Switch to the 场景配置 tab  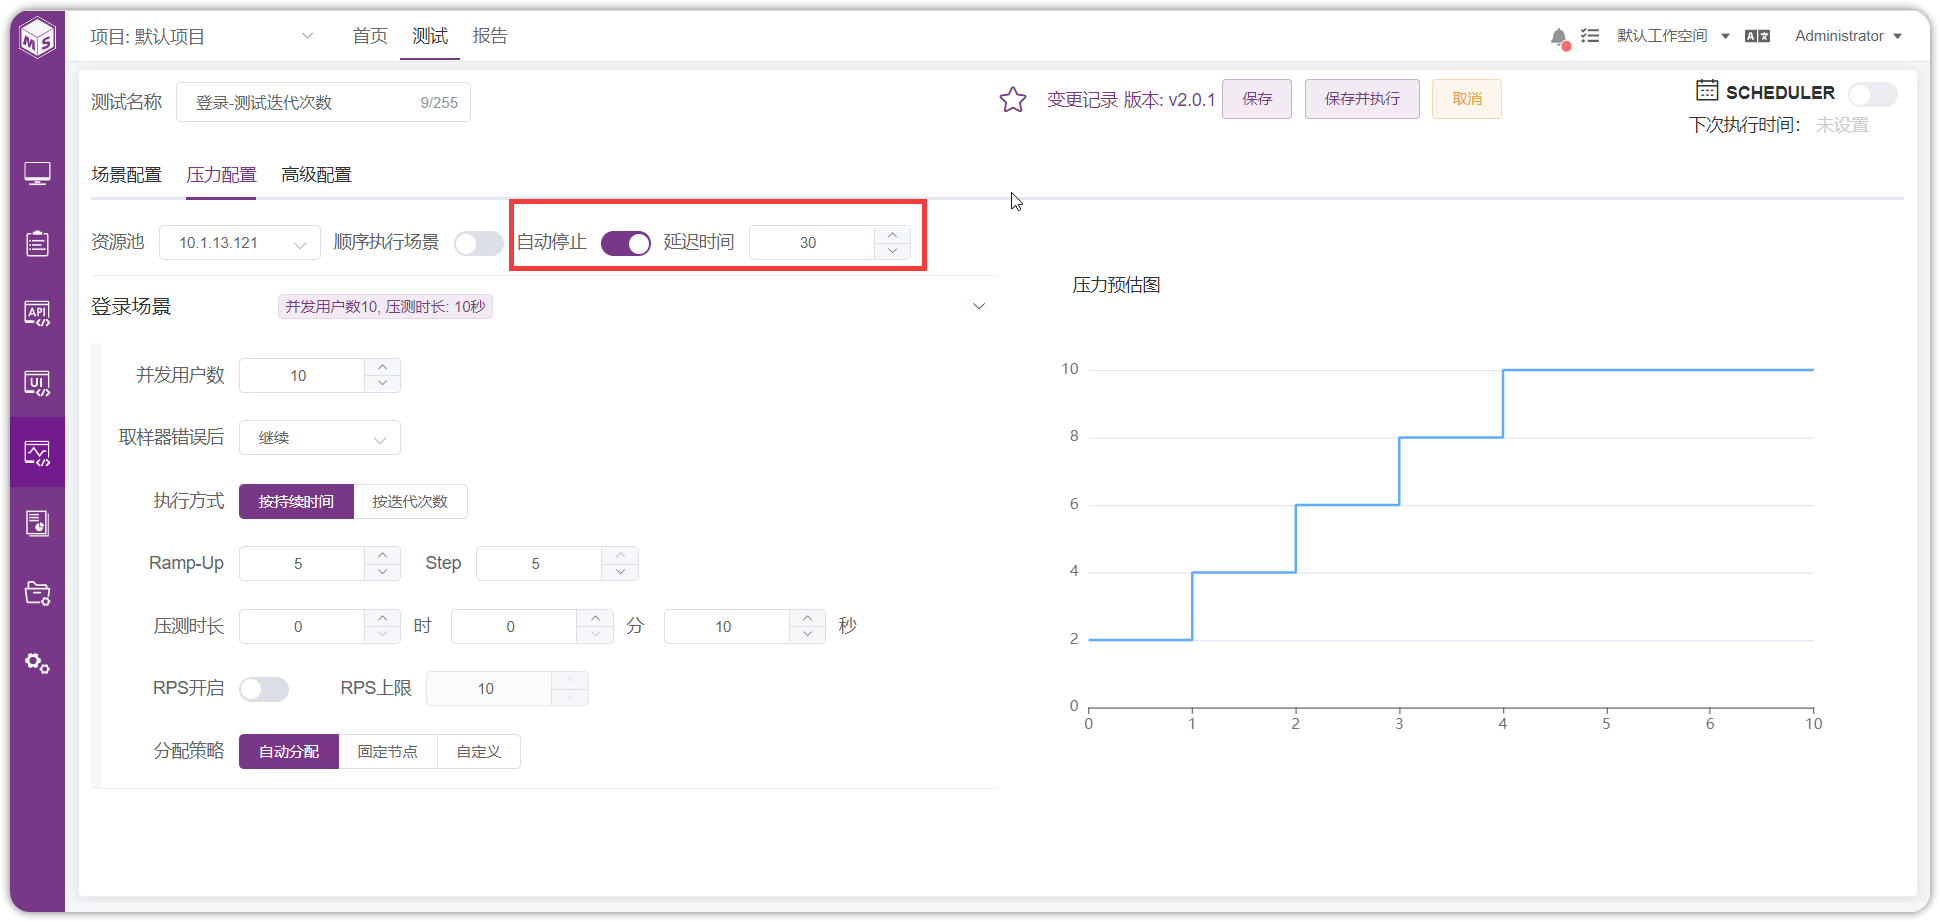(x=126, y=175)
